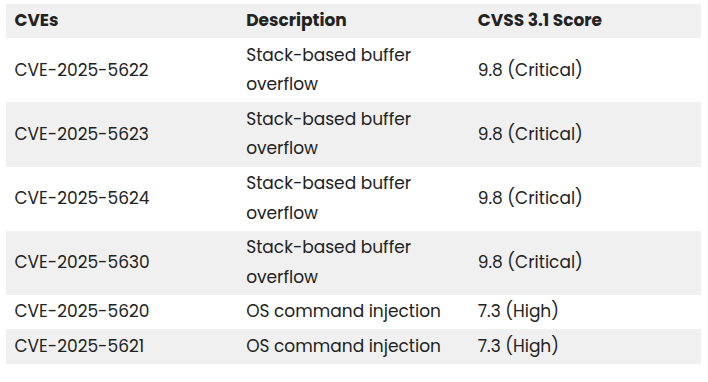Click the 9.8 (Critical) score for CVE-2025-5624
This screenshot has height=382, width=708.
click(530, 198)
